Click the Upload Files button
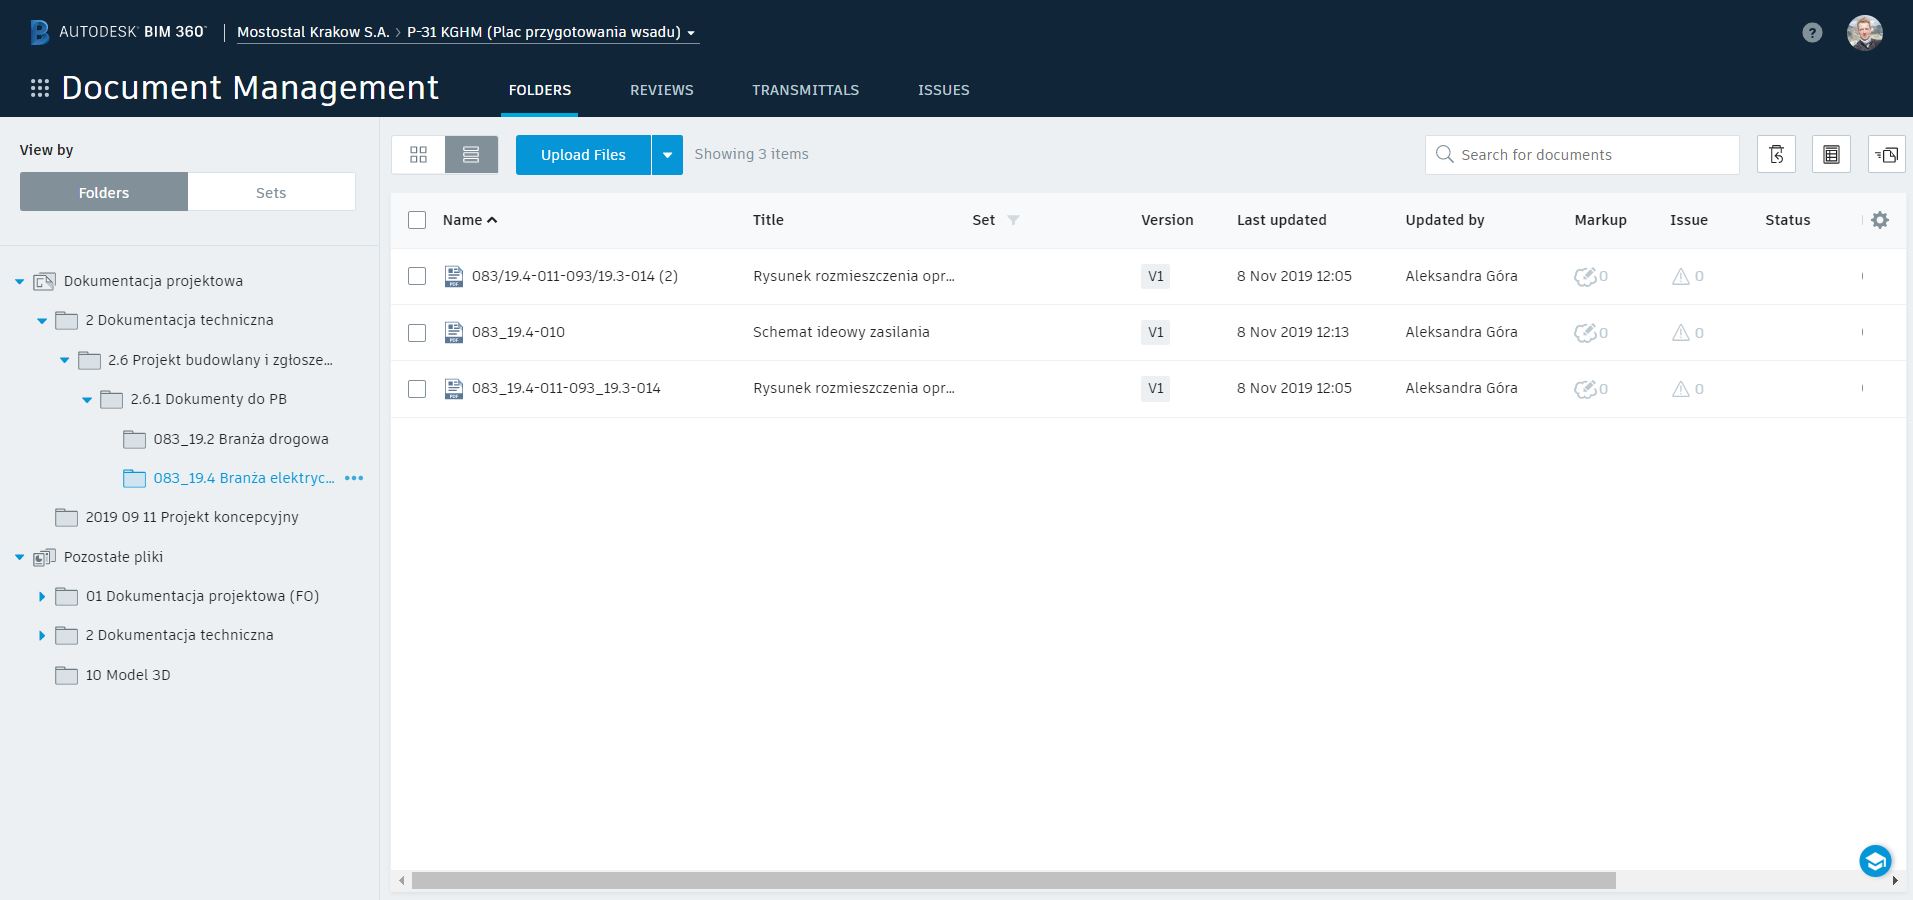The image size is (1913, 900). pos(583,155)
